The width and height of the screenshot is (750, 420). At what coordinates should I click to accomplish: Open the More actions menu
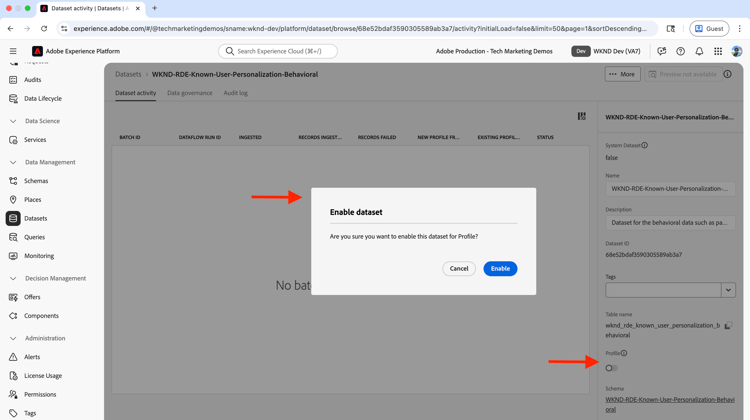(x=622, y=74)
